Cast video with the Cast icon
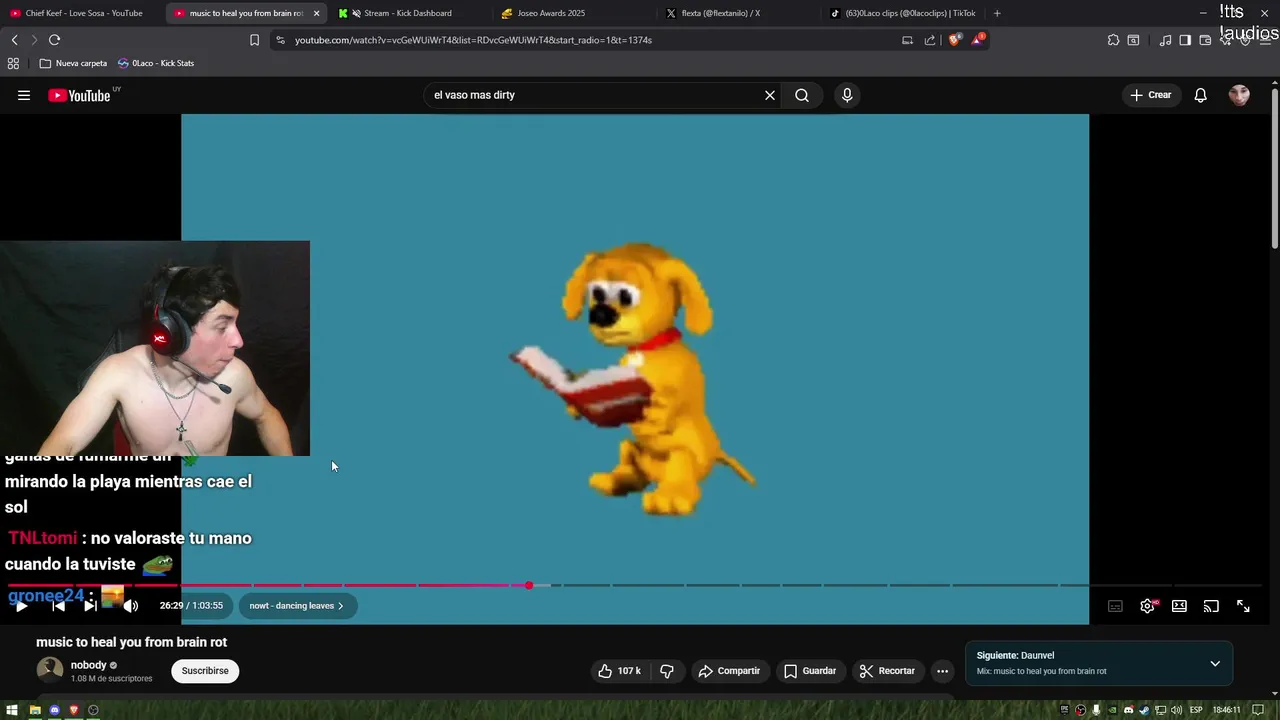 pos(1211,606)
